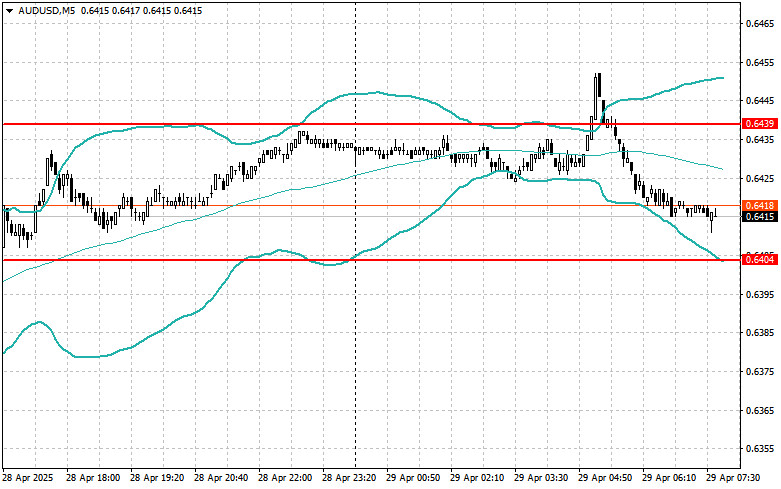781x489 pixels.
Task: Click the 0.6425 price scale value
Action: [760, 178]
